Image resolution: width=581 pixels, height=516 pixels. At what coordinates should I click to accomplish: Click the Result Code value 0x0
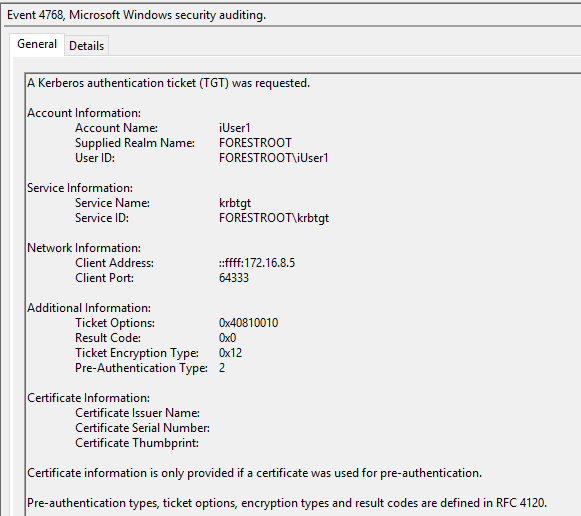[x=227, y=338]
